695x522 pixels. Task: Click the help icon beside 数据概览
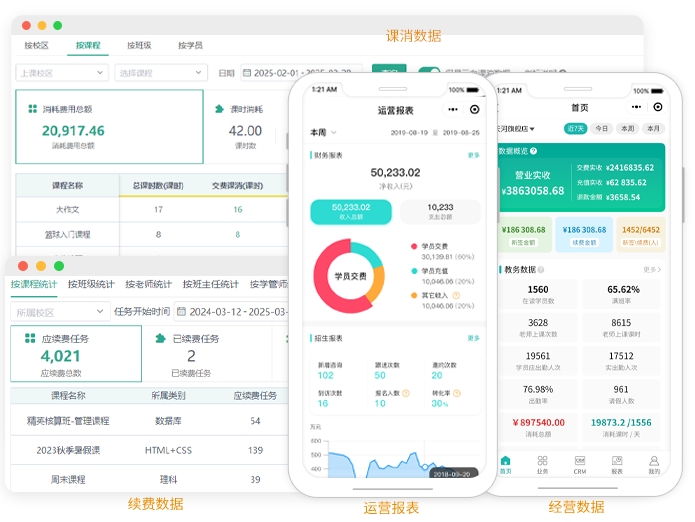click(534, 151)
